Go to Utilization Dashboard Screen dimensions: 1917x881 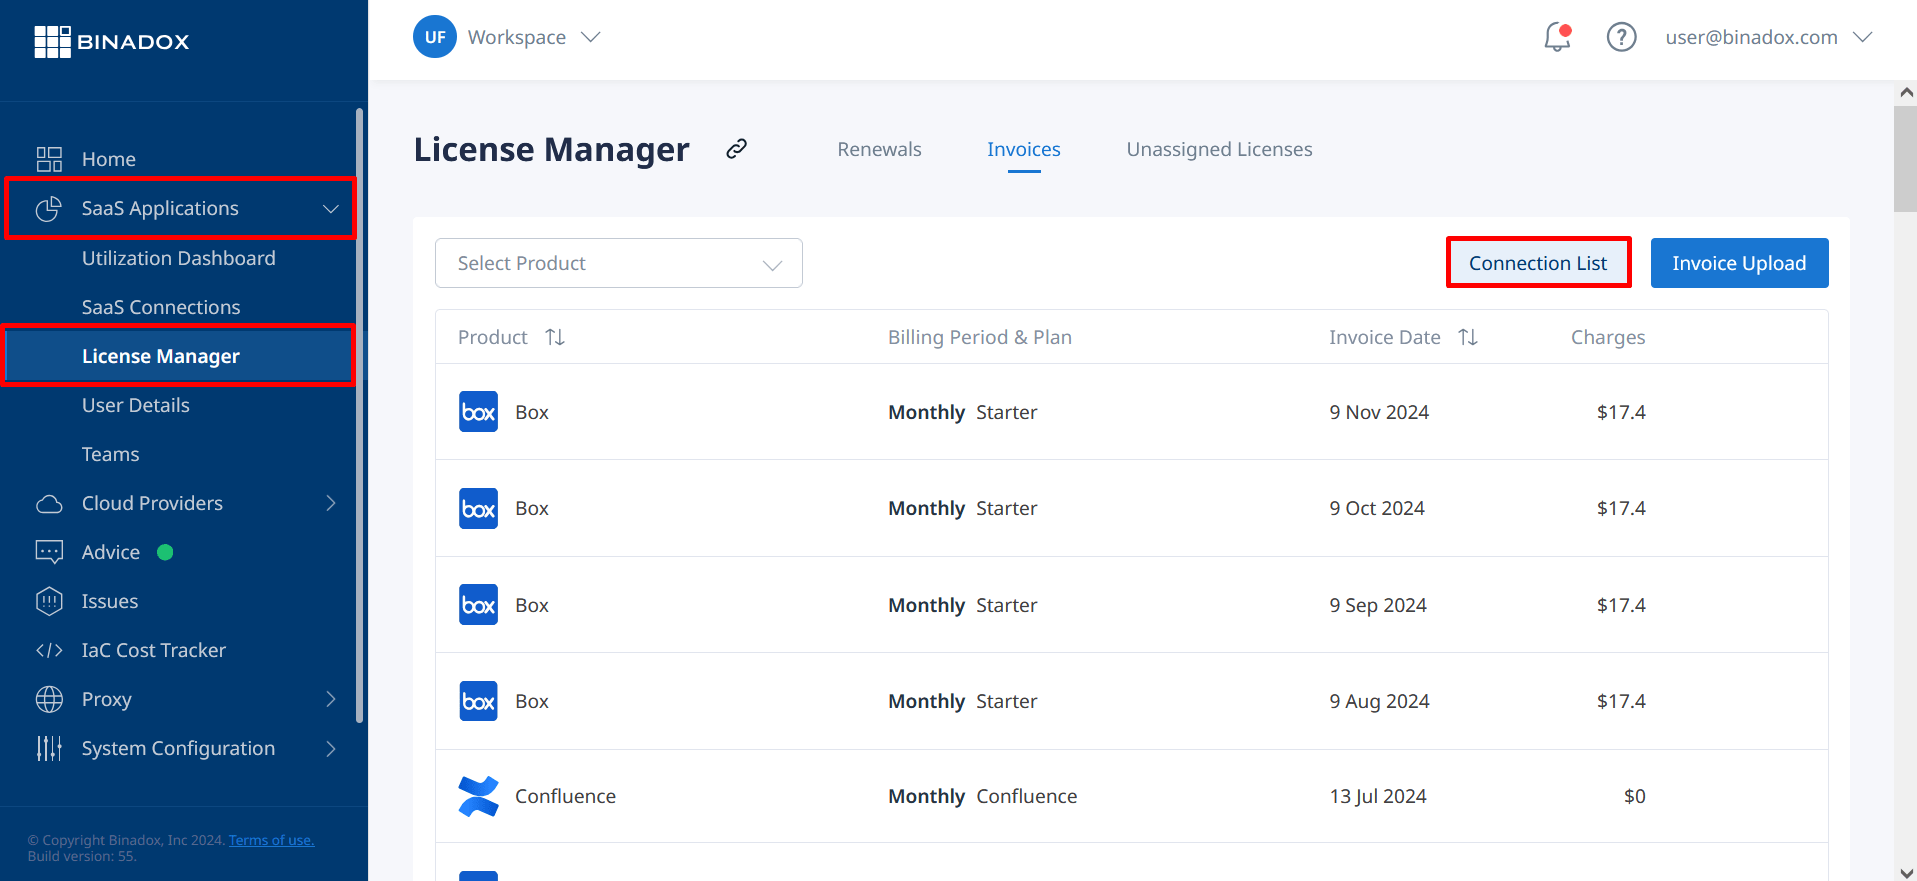point(179,258)
